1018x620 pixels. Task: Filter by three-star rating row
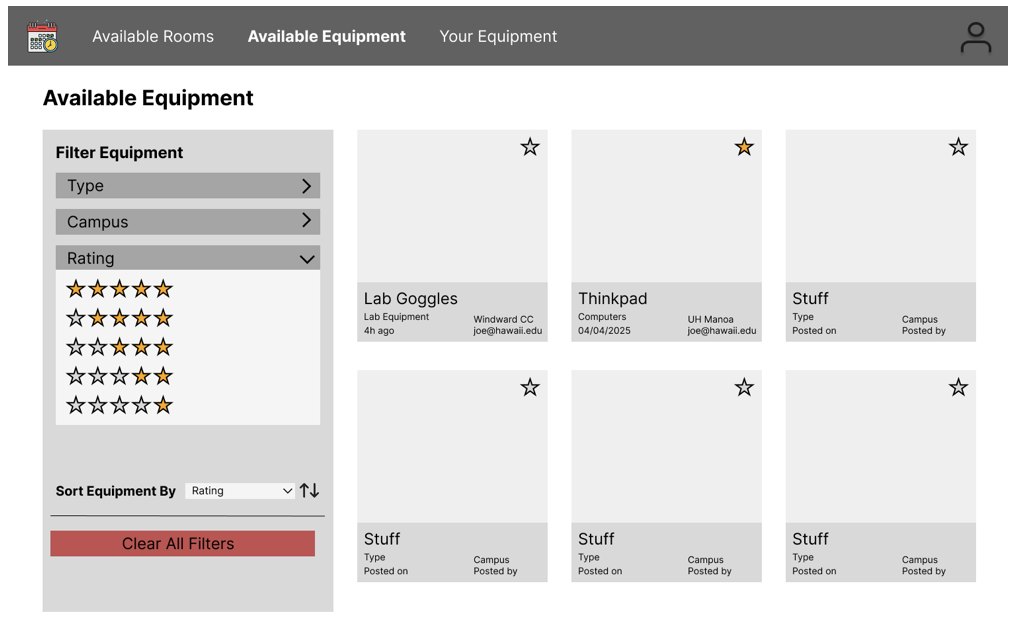(120, 347)
